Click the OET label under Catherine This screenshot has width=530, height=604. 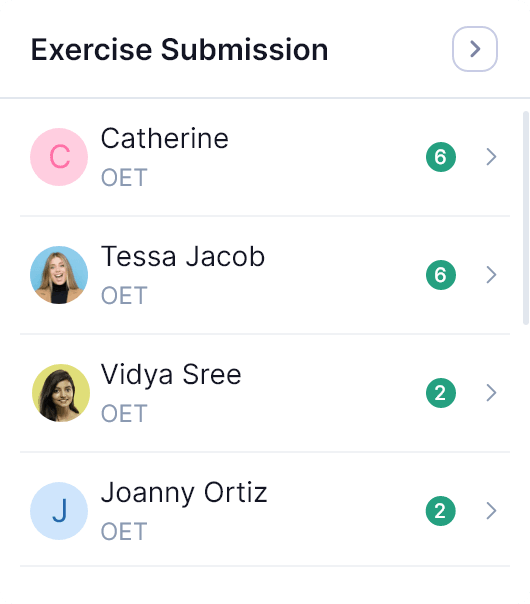click(x=124, y=178)
